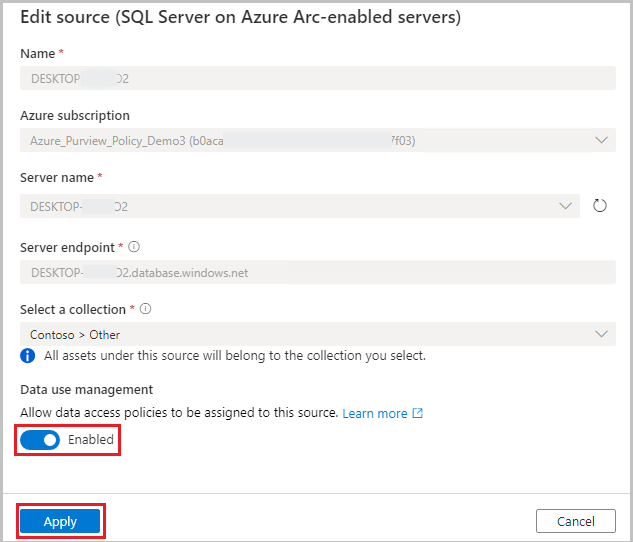Click the Cancel button

click(x=575, y=521)
